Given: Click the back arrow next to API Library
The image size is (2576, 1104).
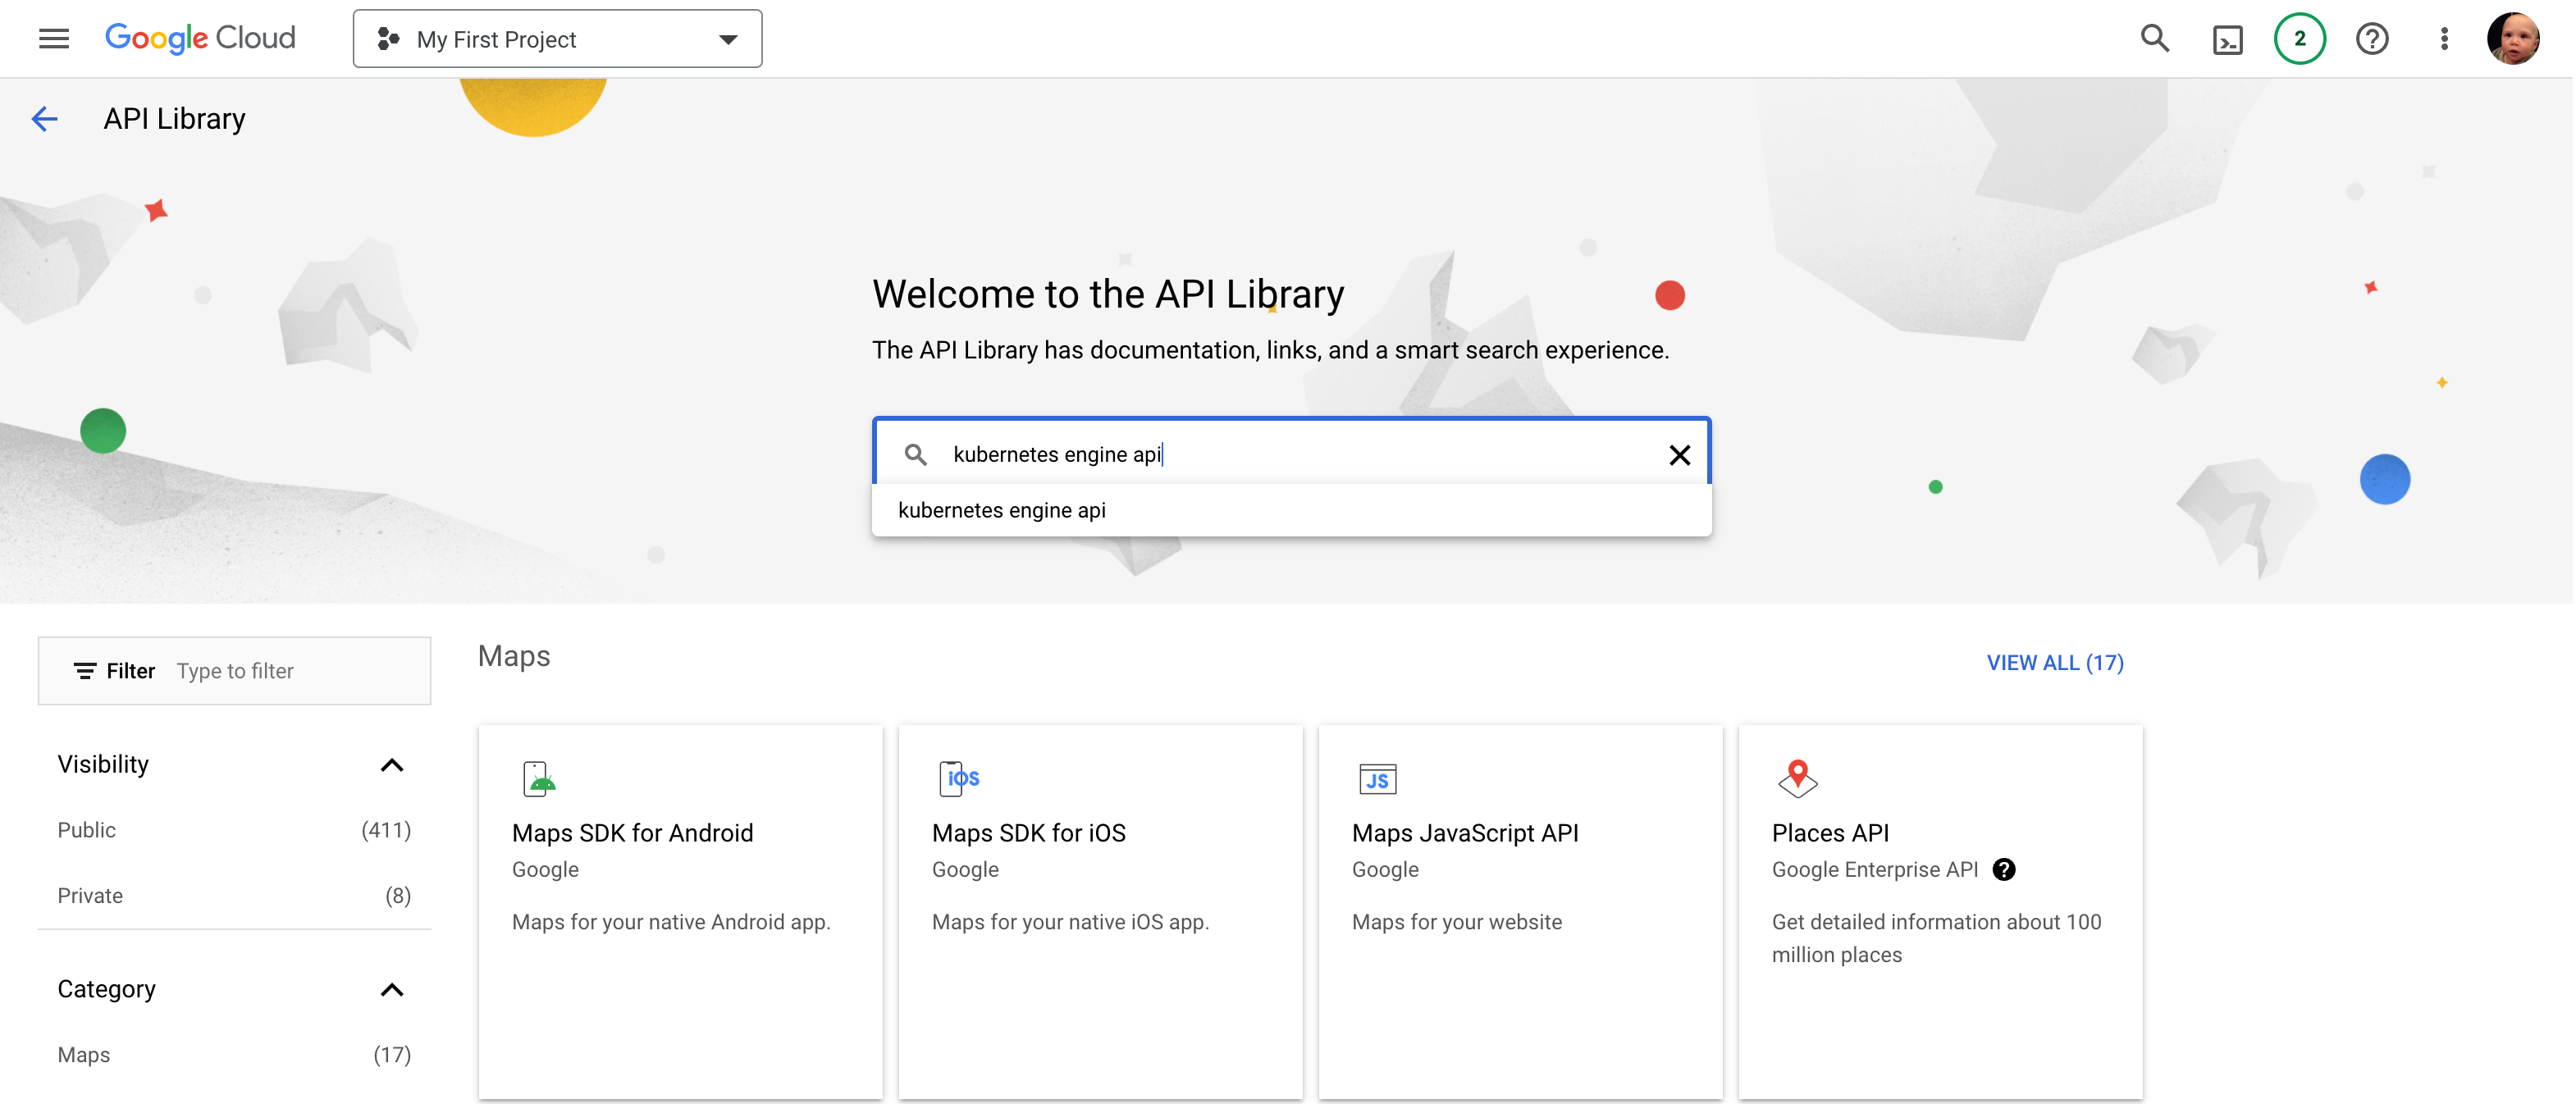Looking at the screenshot, I should 45,118.
